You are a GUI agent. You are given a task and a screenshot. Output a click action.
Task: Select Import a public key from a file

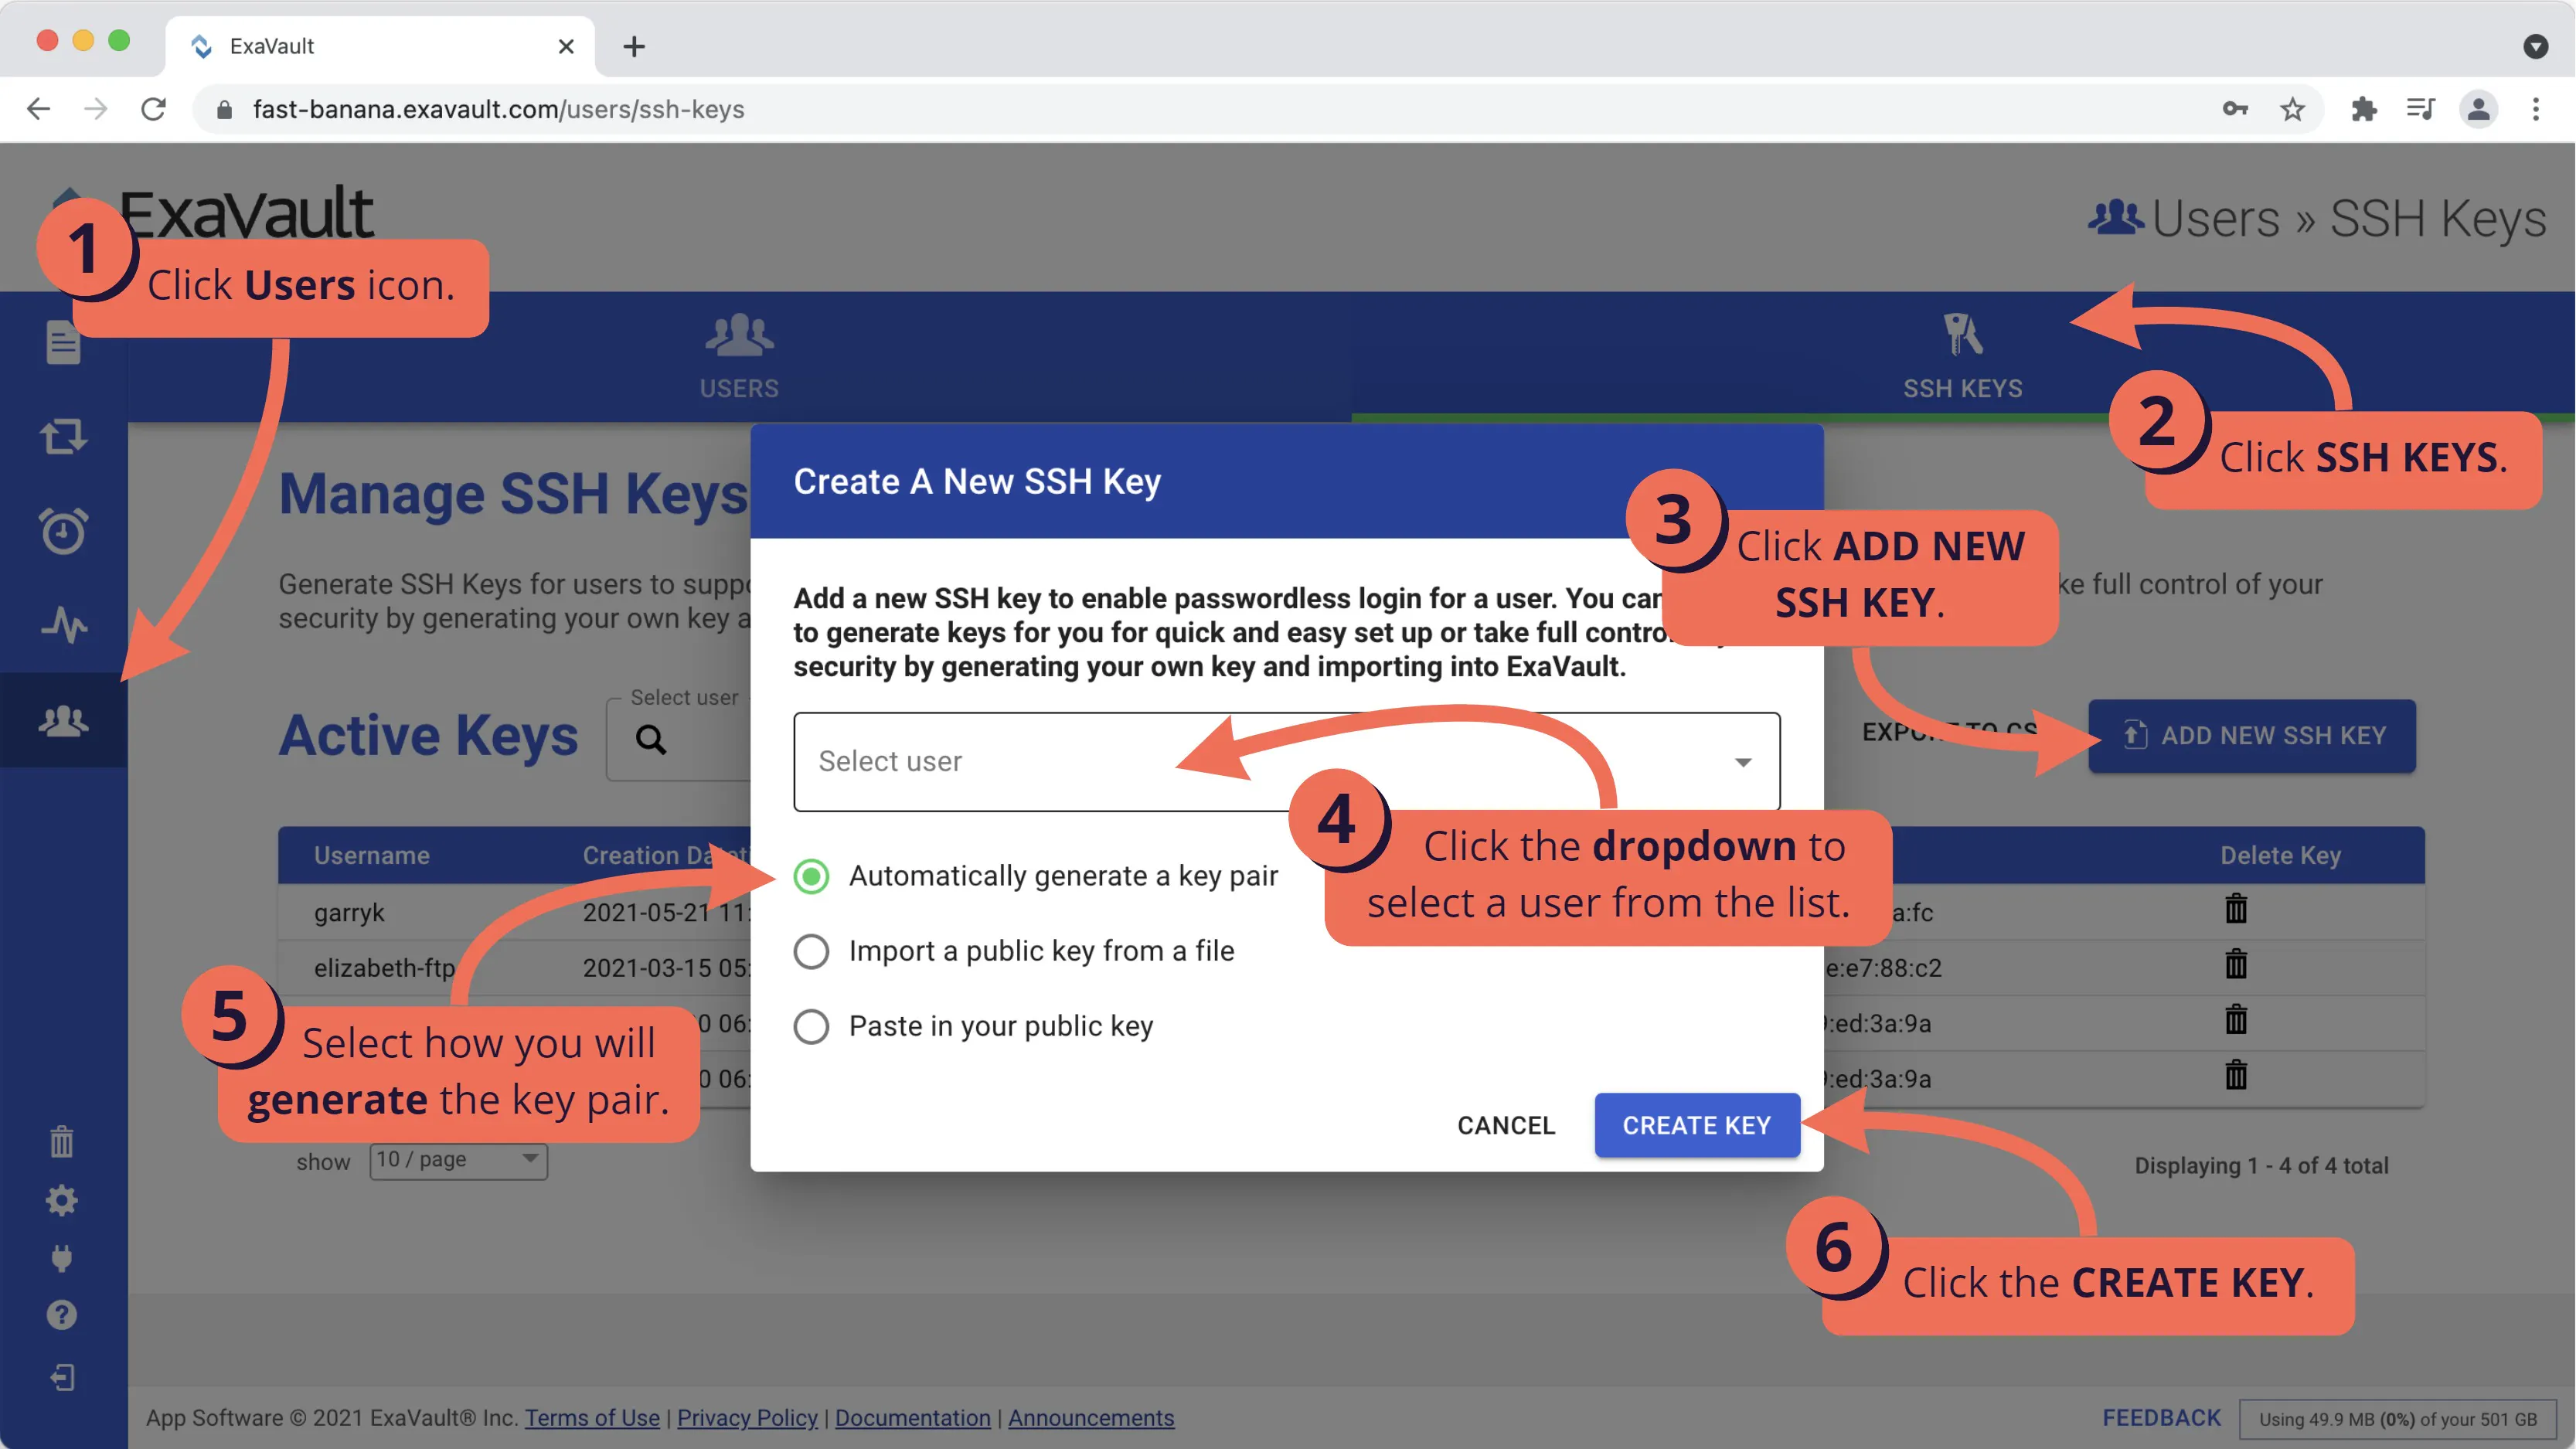[811, 951]
